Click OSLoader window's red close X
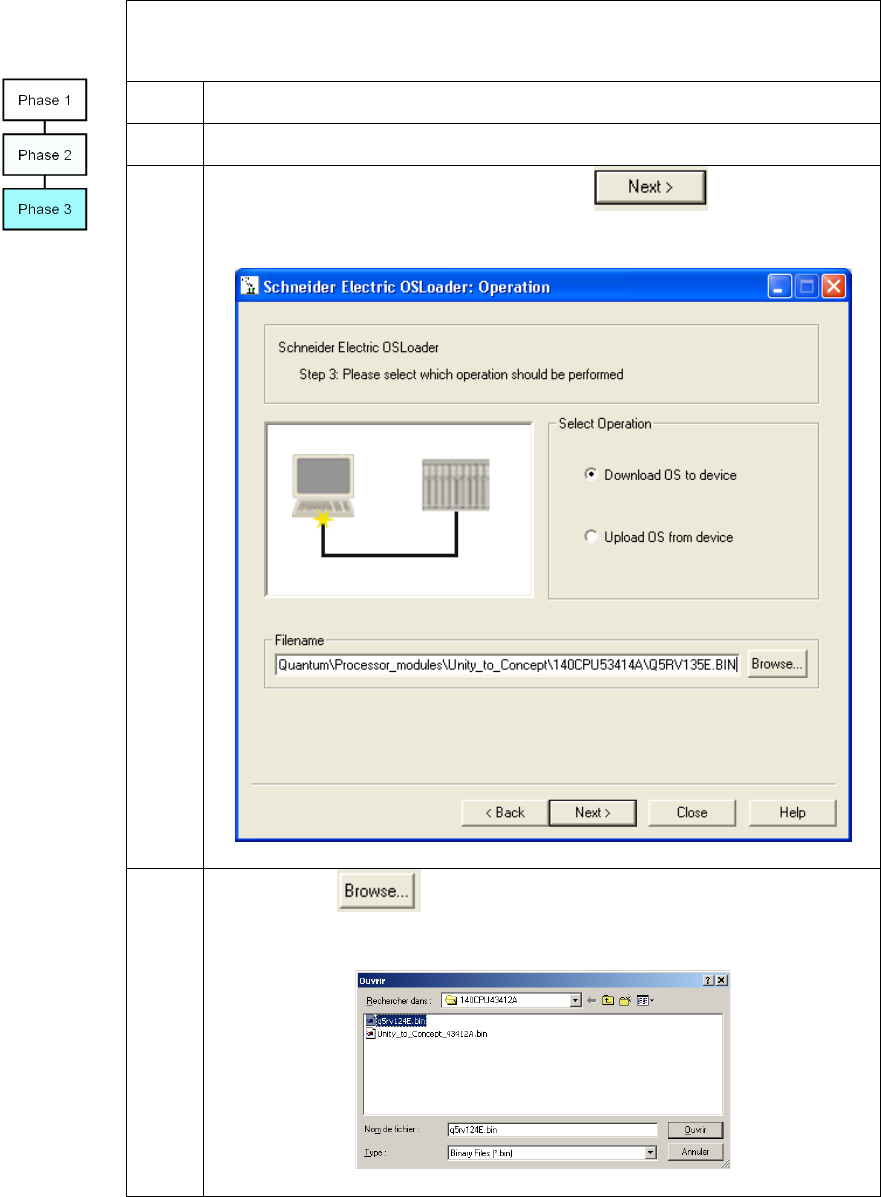 coord(833,287)
